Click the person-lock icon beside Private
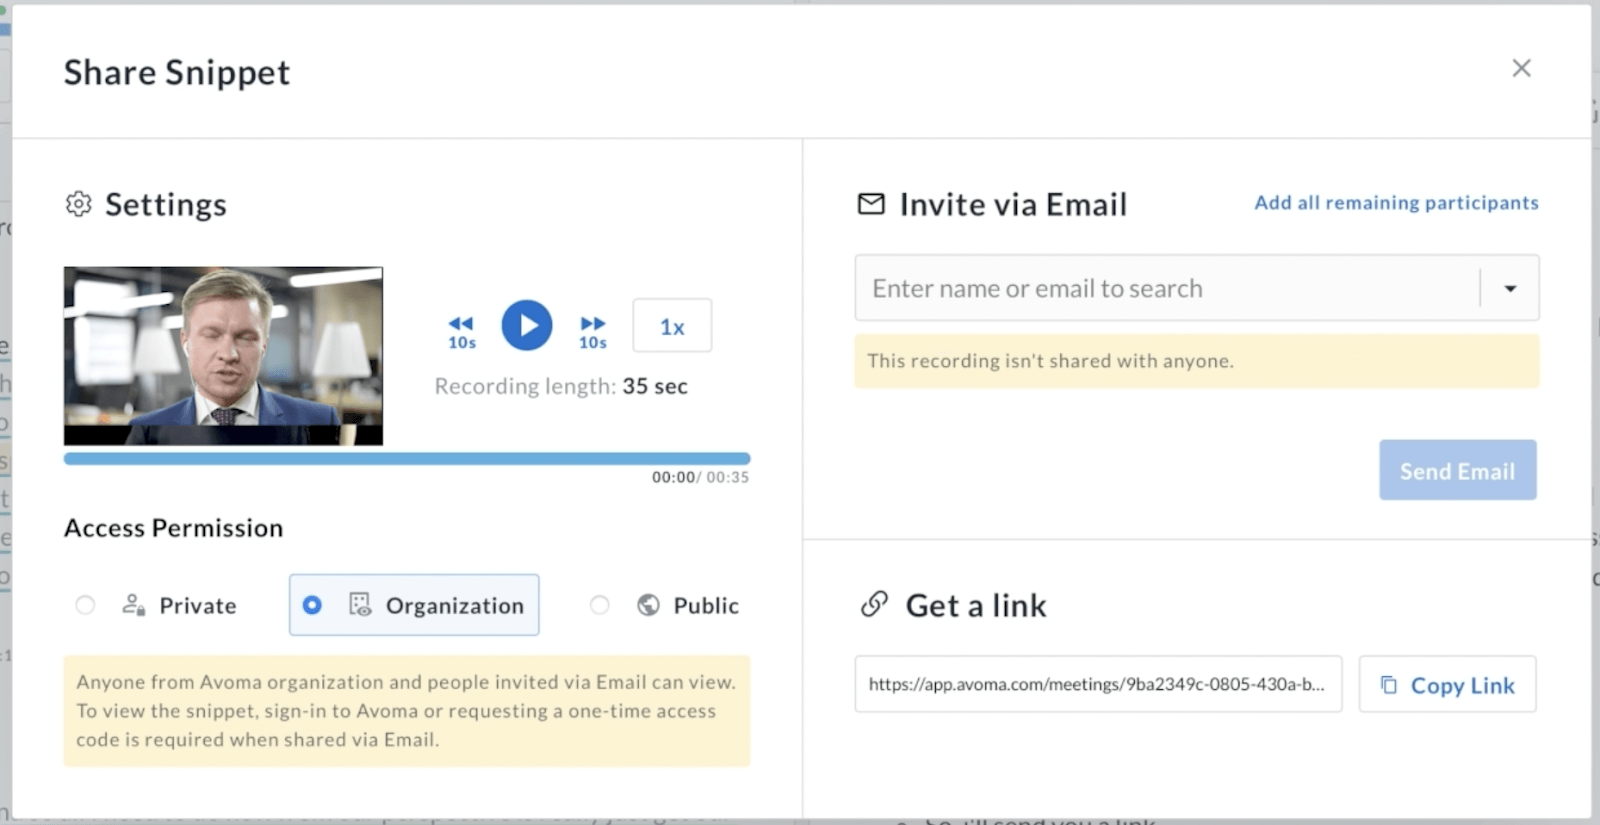Image resolution: width=1600 pixels, height=825 pixels. coord(133,605)
